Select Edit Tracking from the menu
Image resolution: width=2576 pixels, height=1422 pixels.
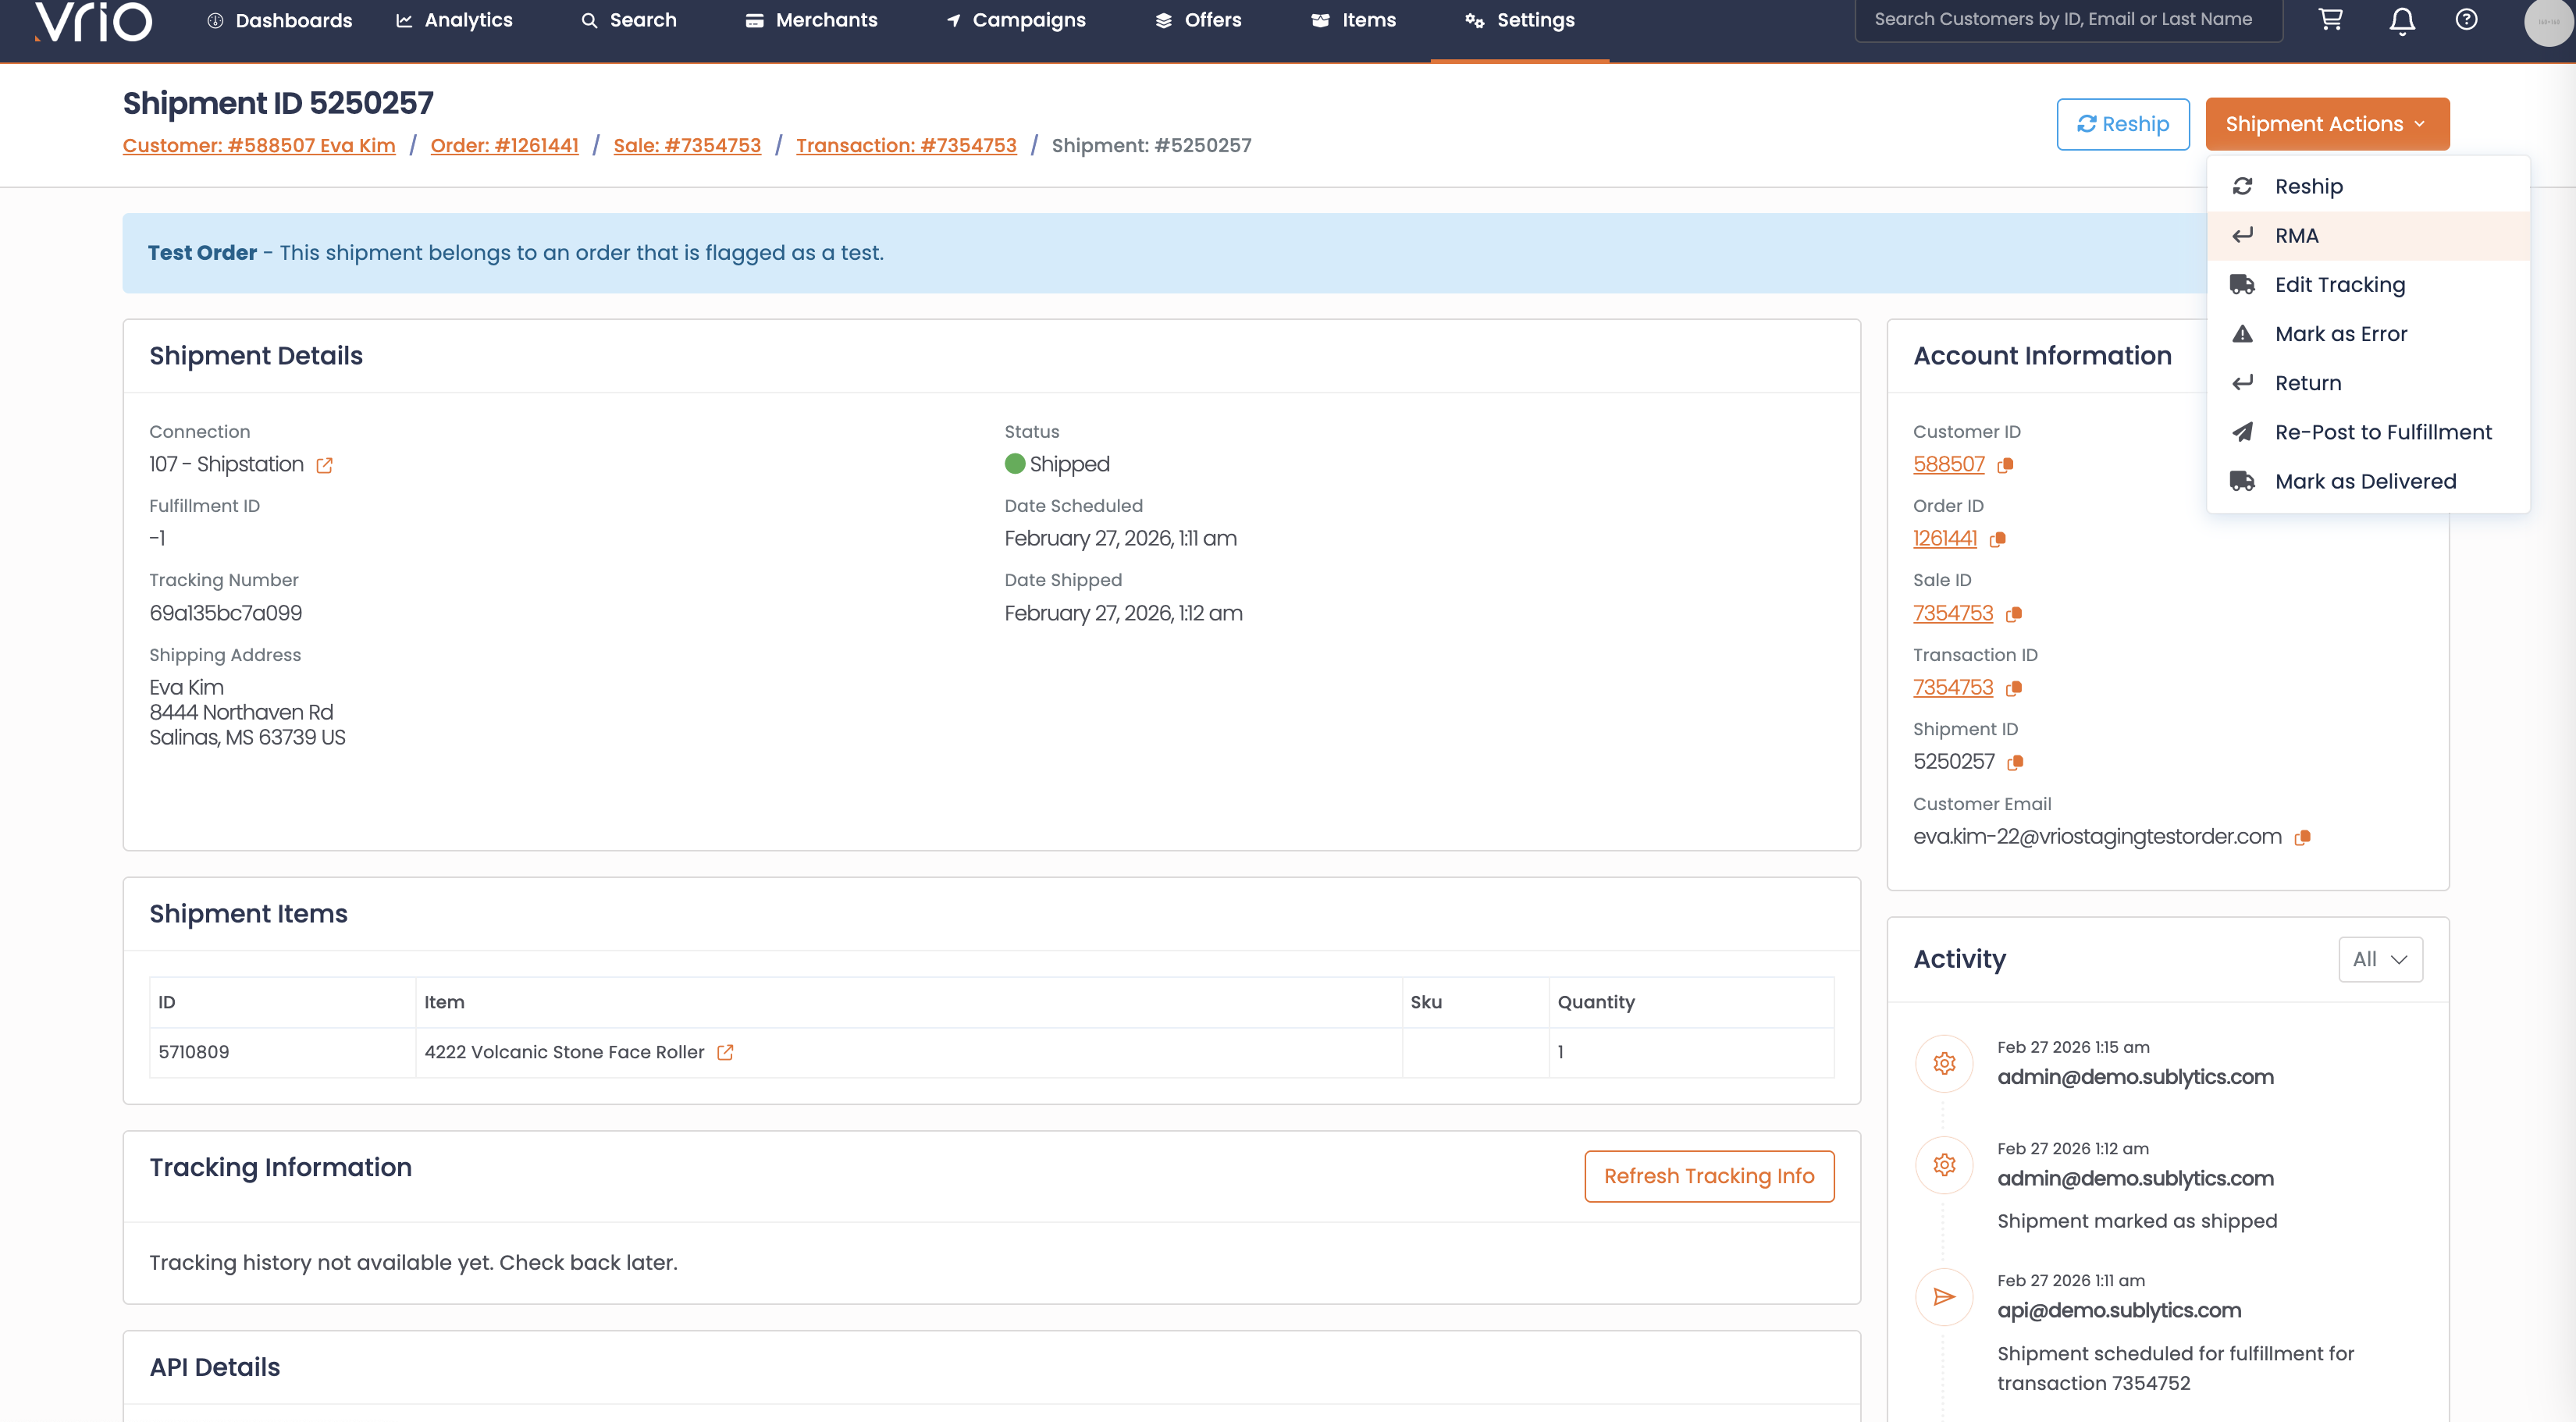[2339, 285]
